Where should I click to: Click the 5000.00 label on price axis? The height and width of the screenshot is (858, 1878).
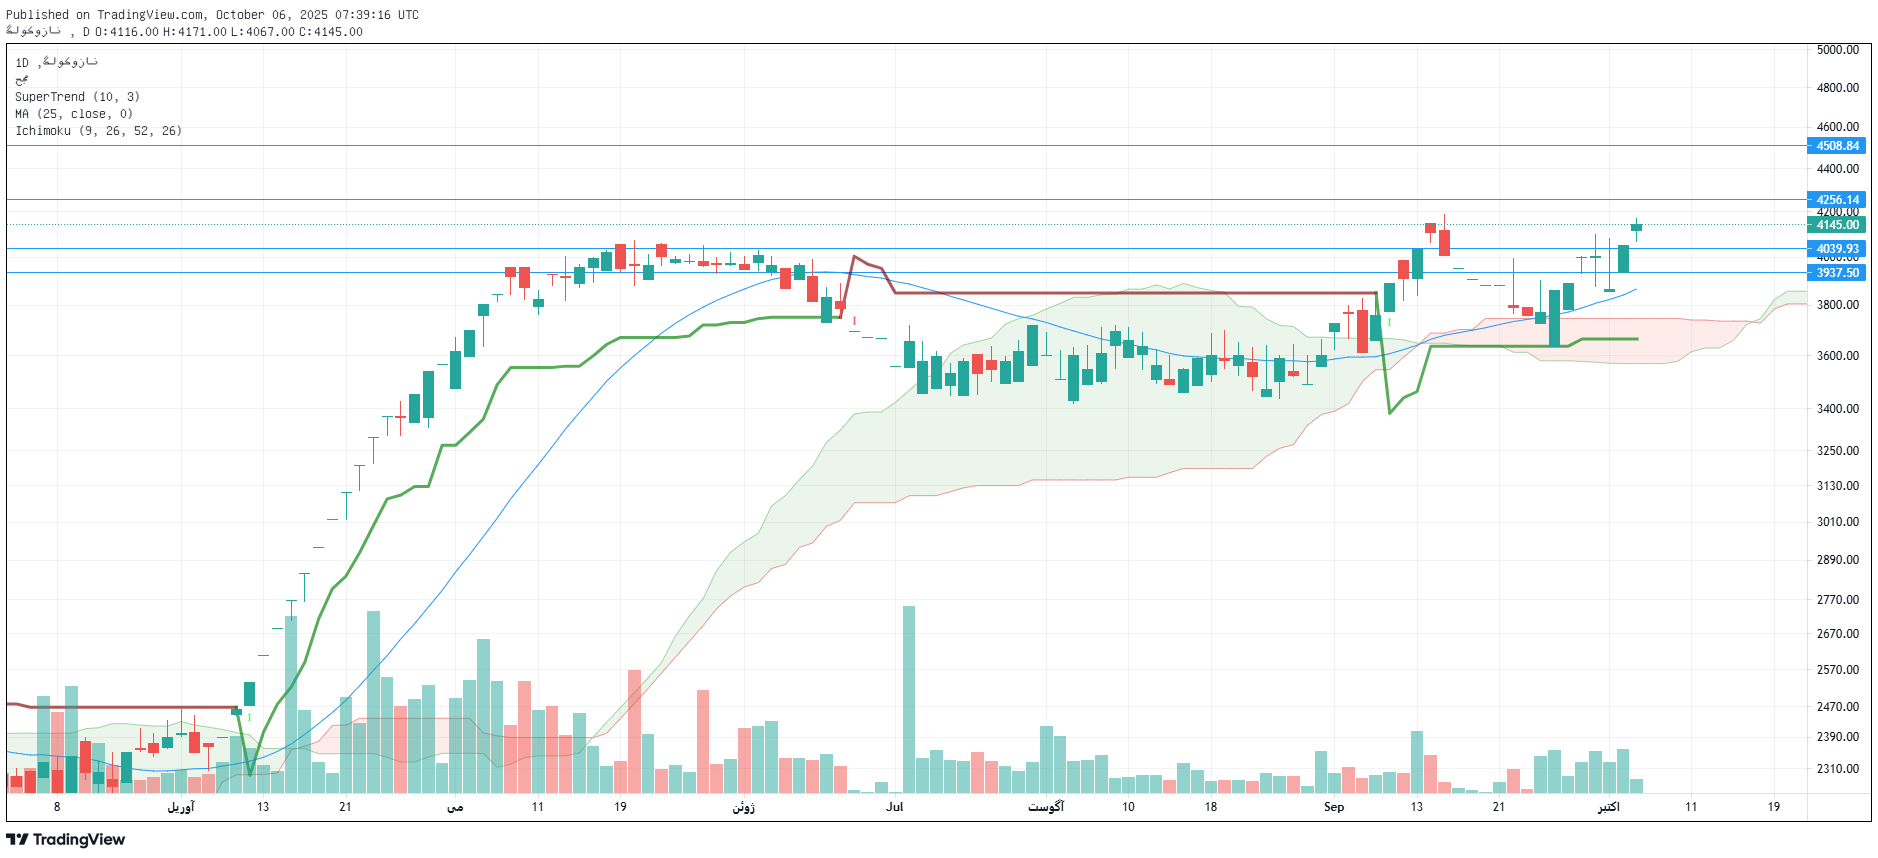click(x=1837, y=50)
